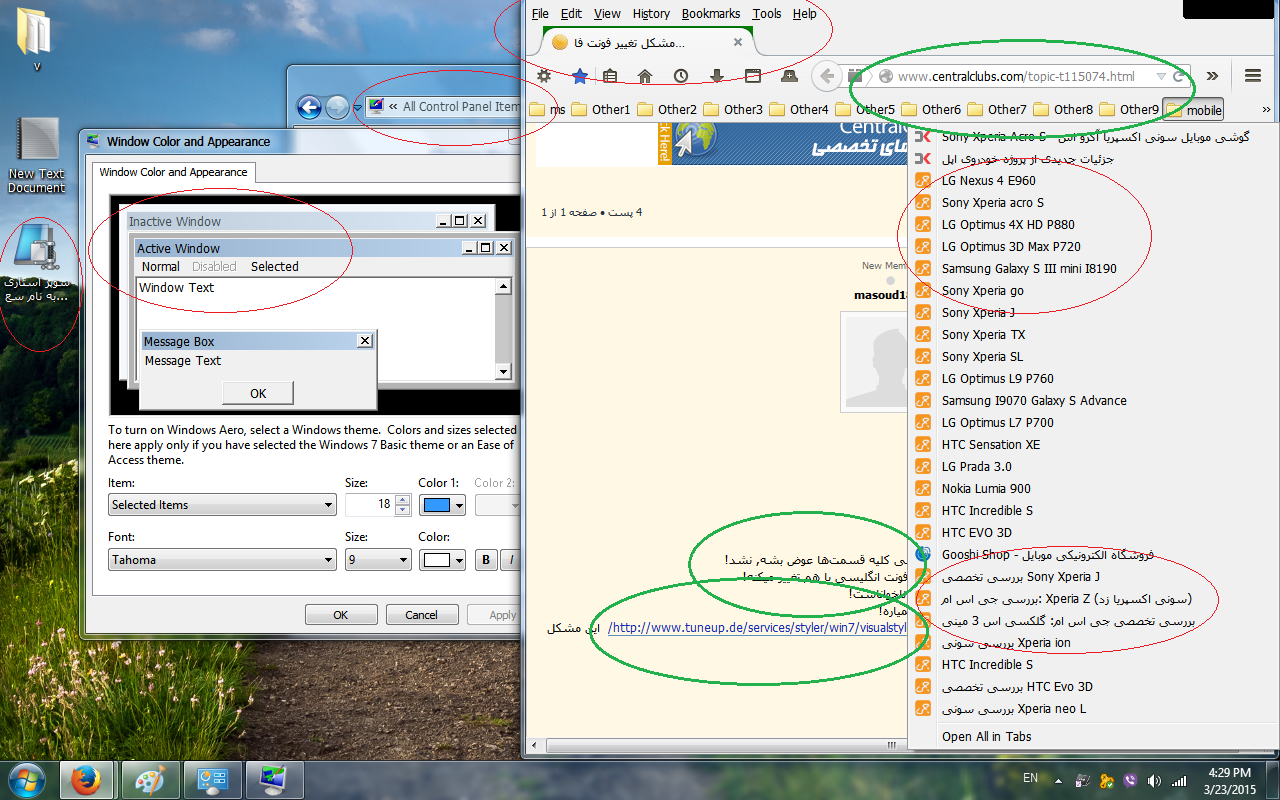
Task: Open the ms bookmarks folder
Action: click(547, 109)
